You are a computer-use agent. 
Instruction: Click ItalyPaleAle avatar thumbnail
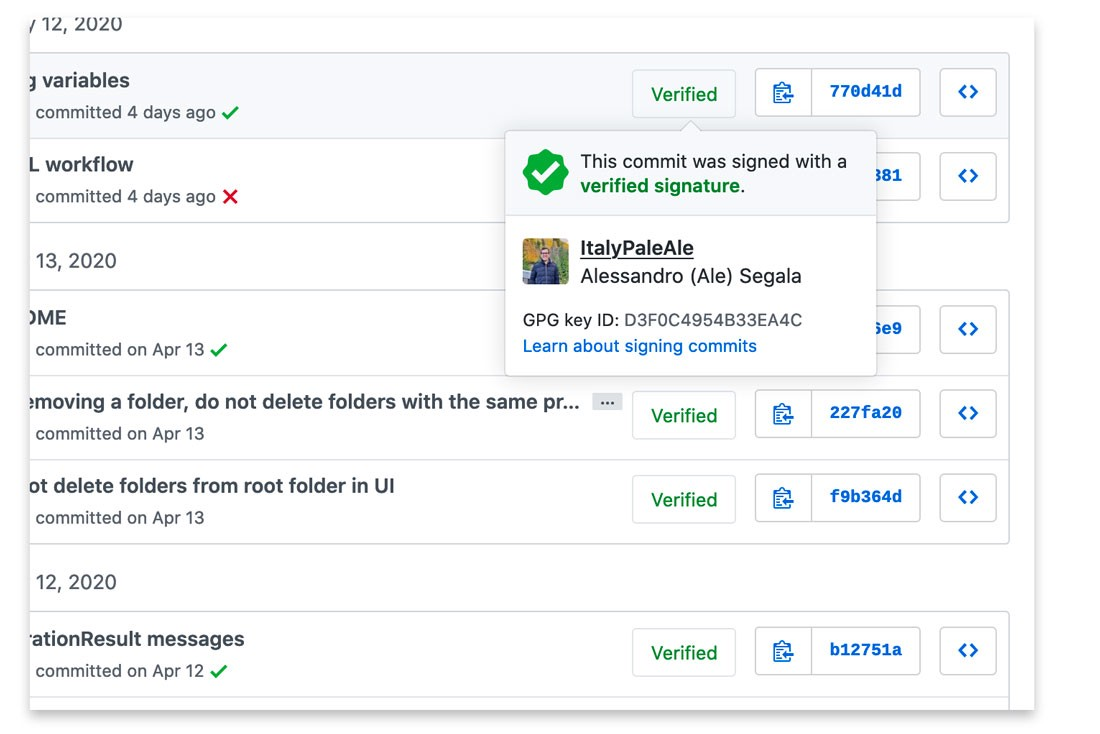(546, 261)
